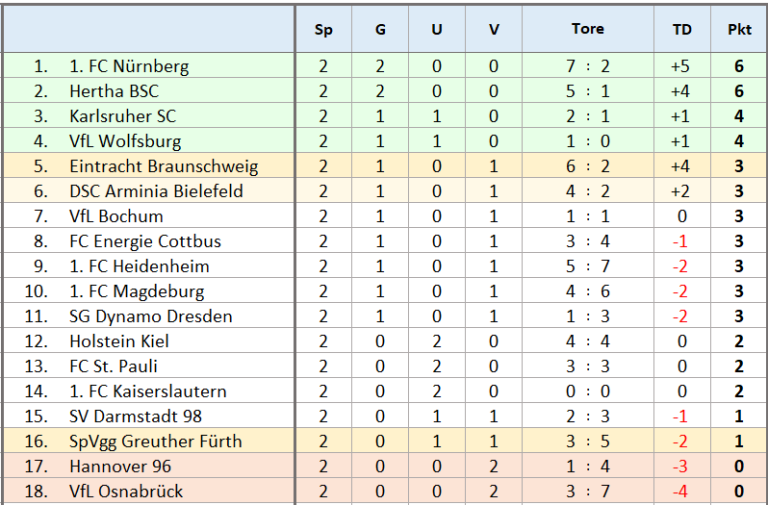Select the Tore column header
Screen dimensions: 768x505
point(588,29)
